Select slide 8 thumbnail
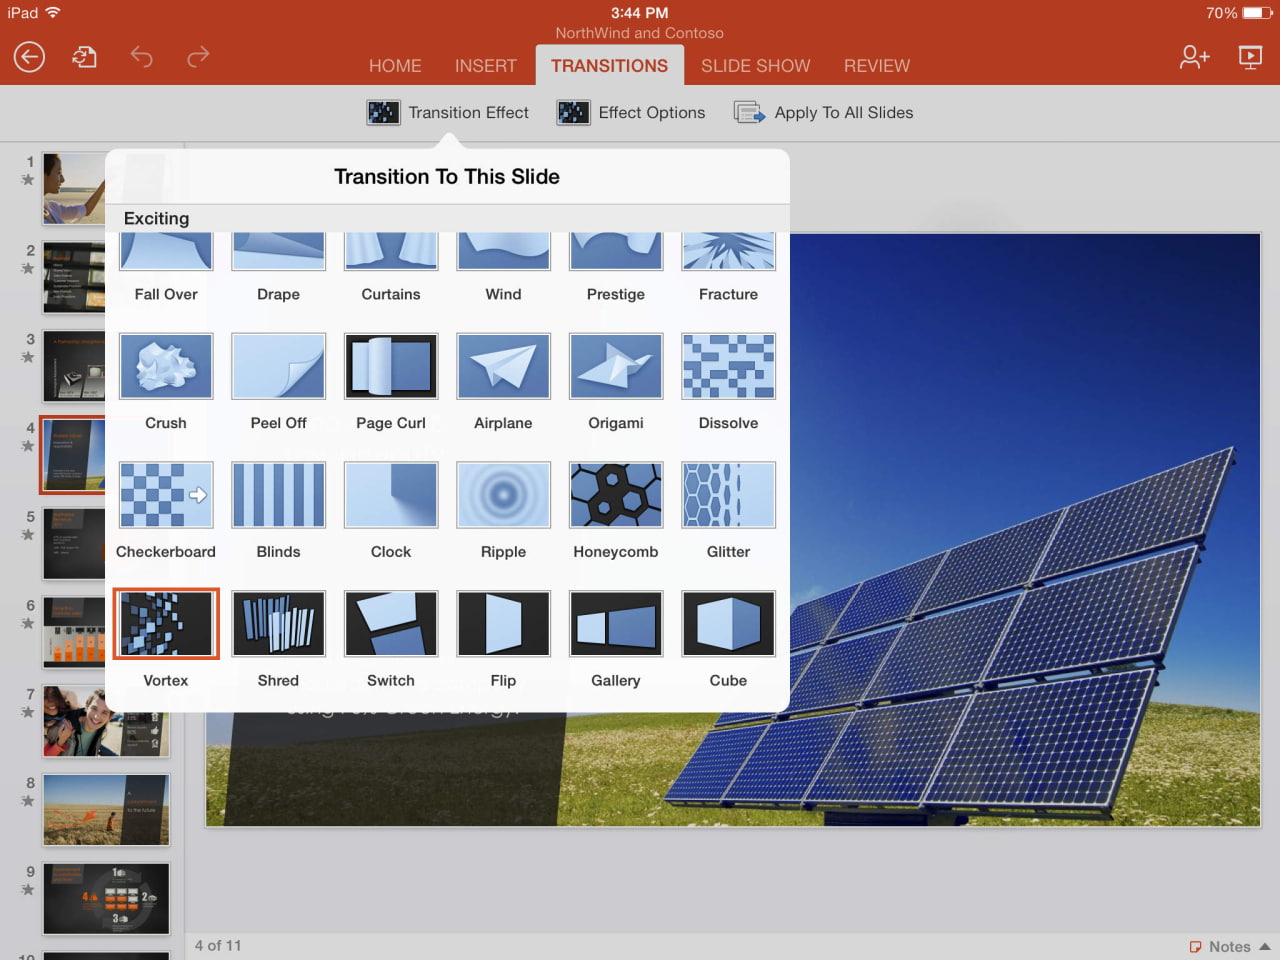This screenshot has width=1280, height=960. [x=106, y=810]
